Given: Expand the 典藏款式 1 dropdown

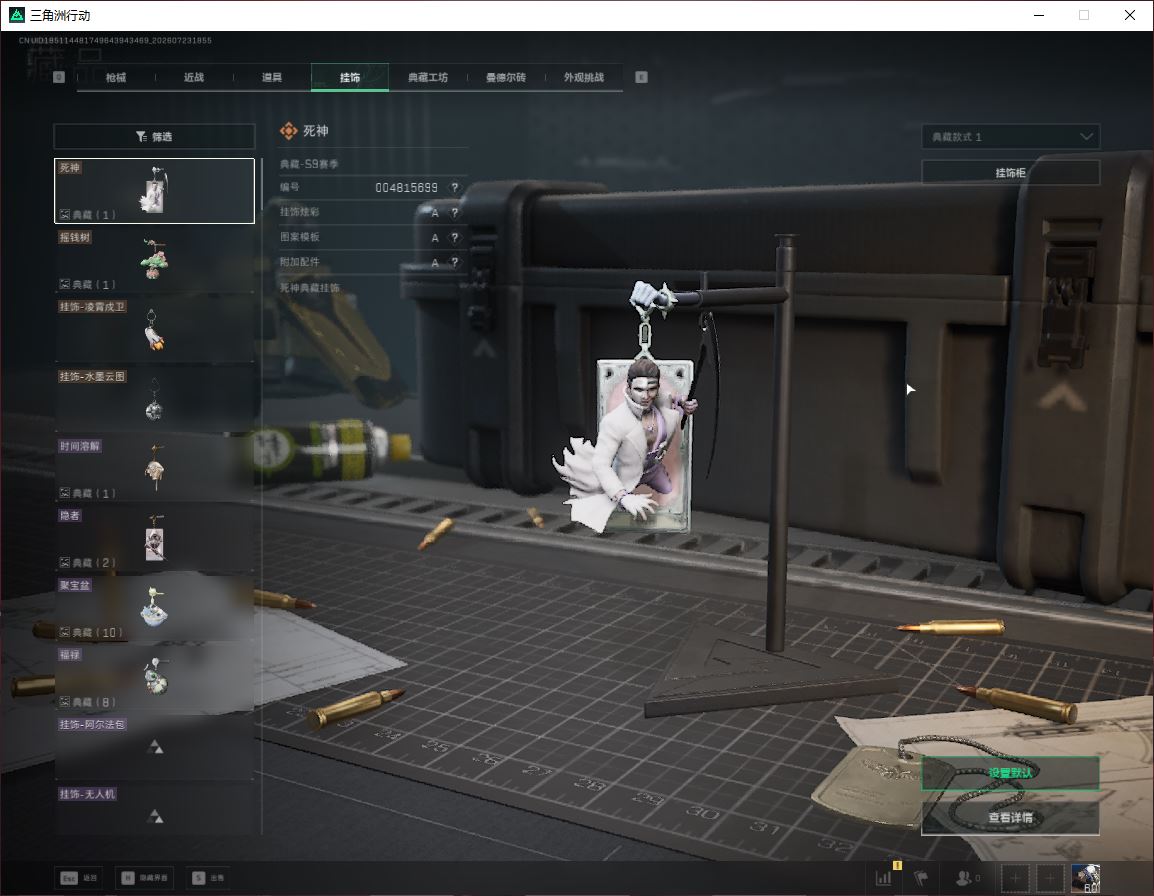Looking at the screenshot, I should coord(1010,137).
